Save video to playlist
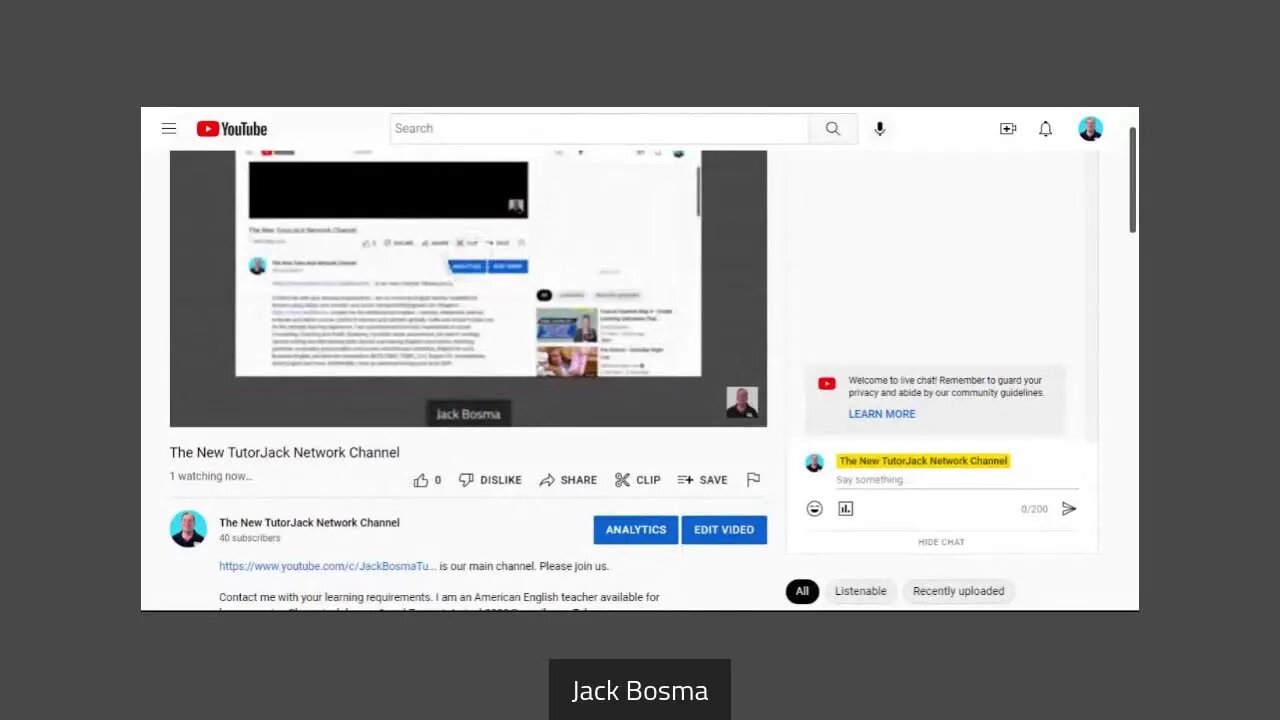 (702, 480)
